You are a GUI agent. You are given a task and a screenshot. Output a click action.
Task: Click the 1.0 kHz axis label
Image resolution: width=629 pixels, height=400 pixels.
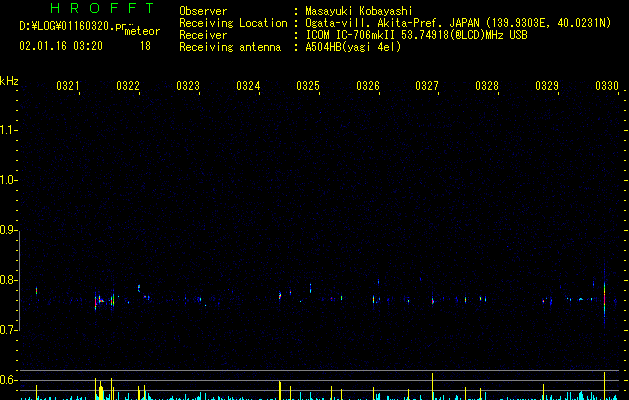8,180
